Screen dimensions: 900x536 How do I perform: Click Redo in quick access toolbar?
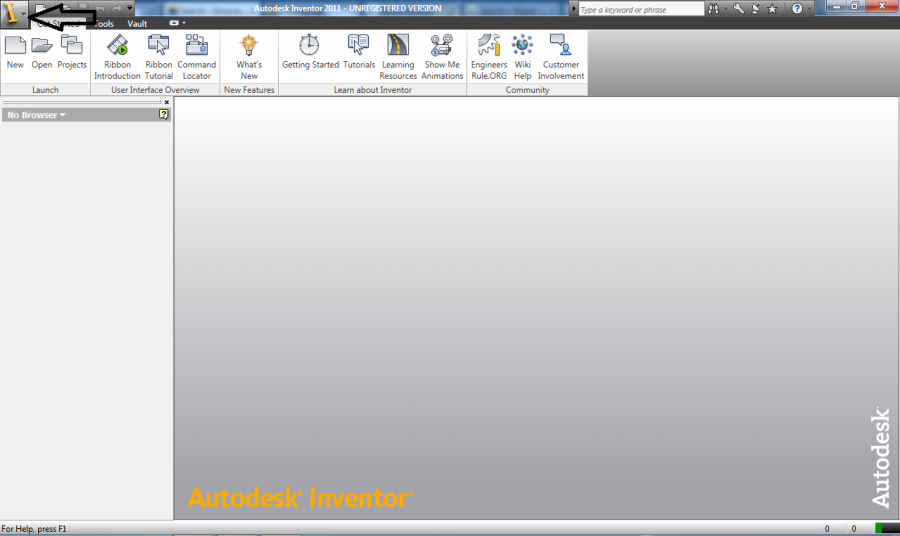click(117, 8)
